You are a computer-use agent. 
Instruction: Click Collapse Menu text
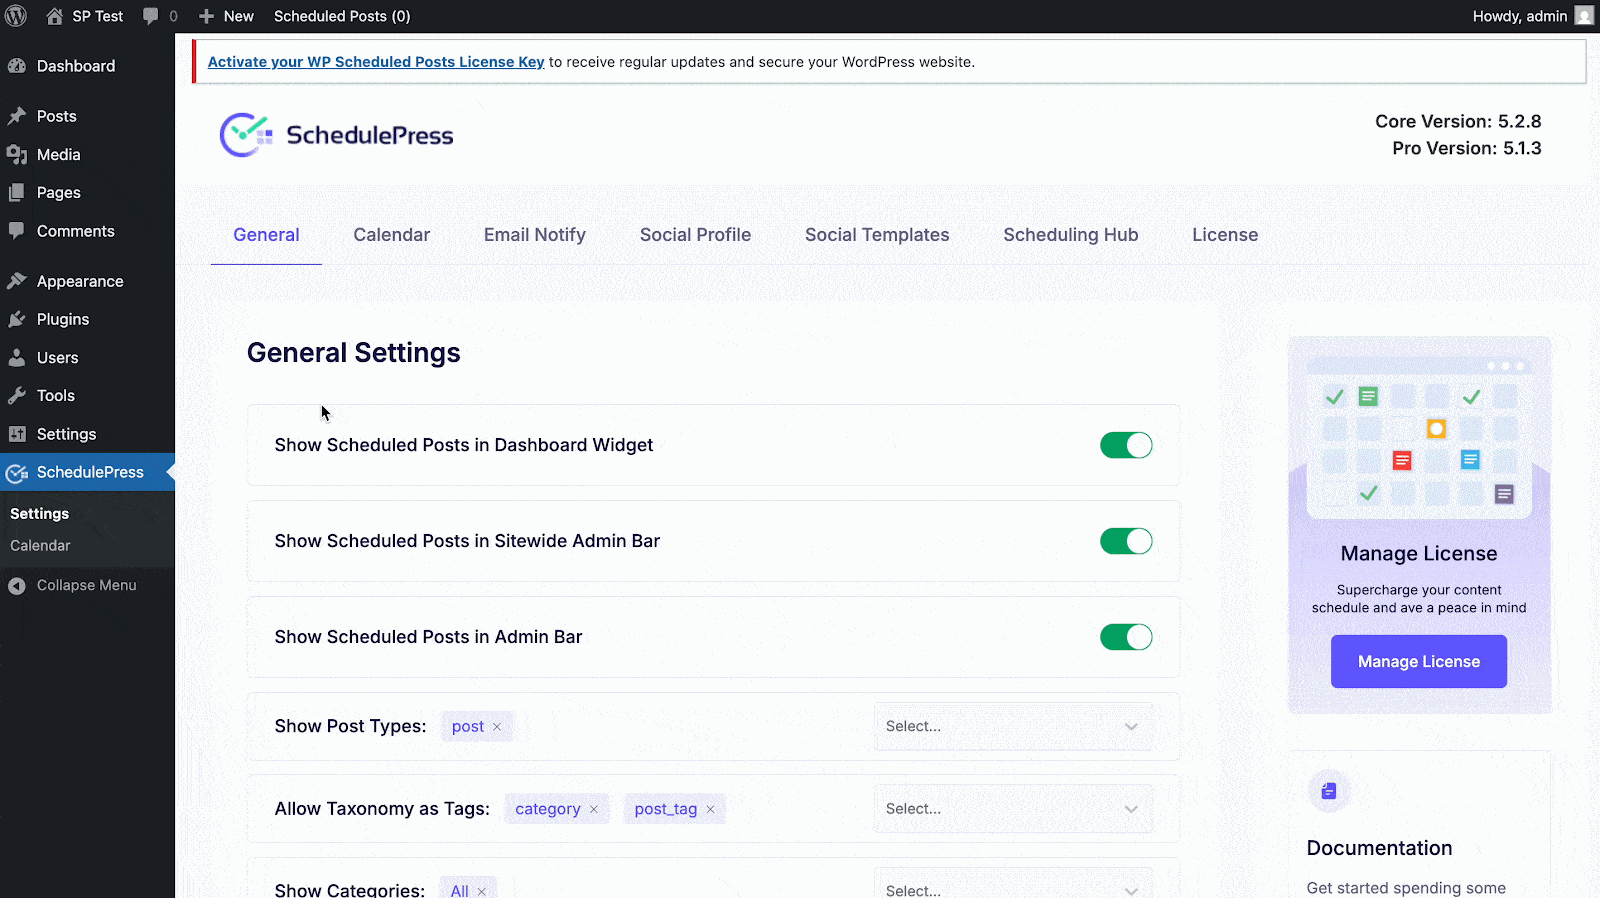coord(87,585)
